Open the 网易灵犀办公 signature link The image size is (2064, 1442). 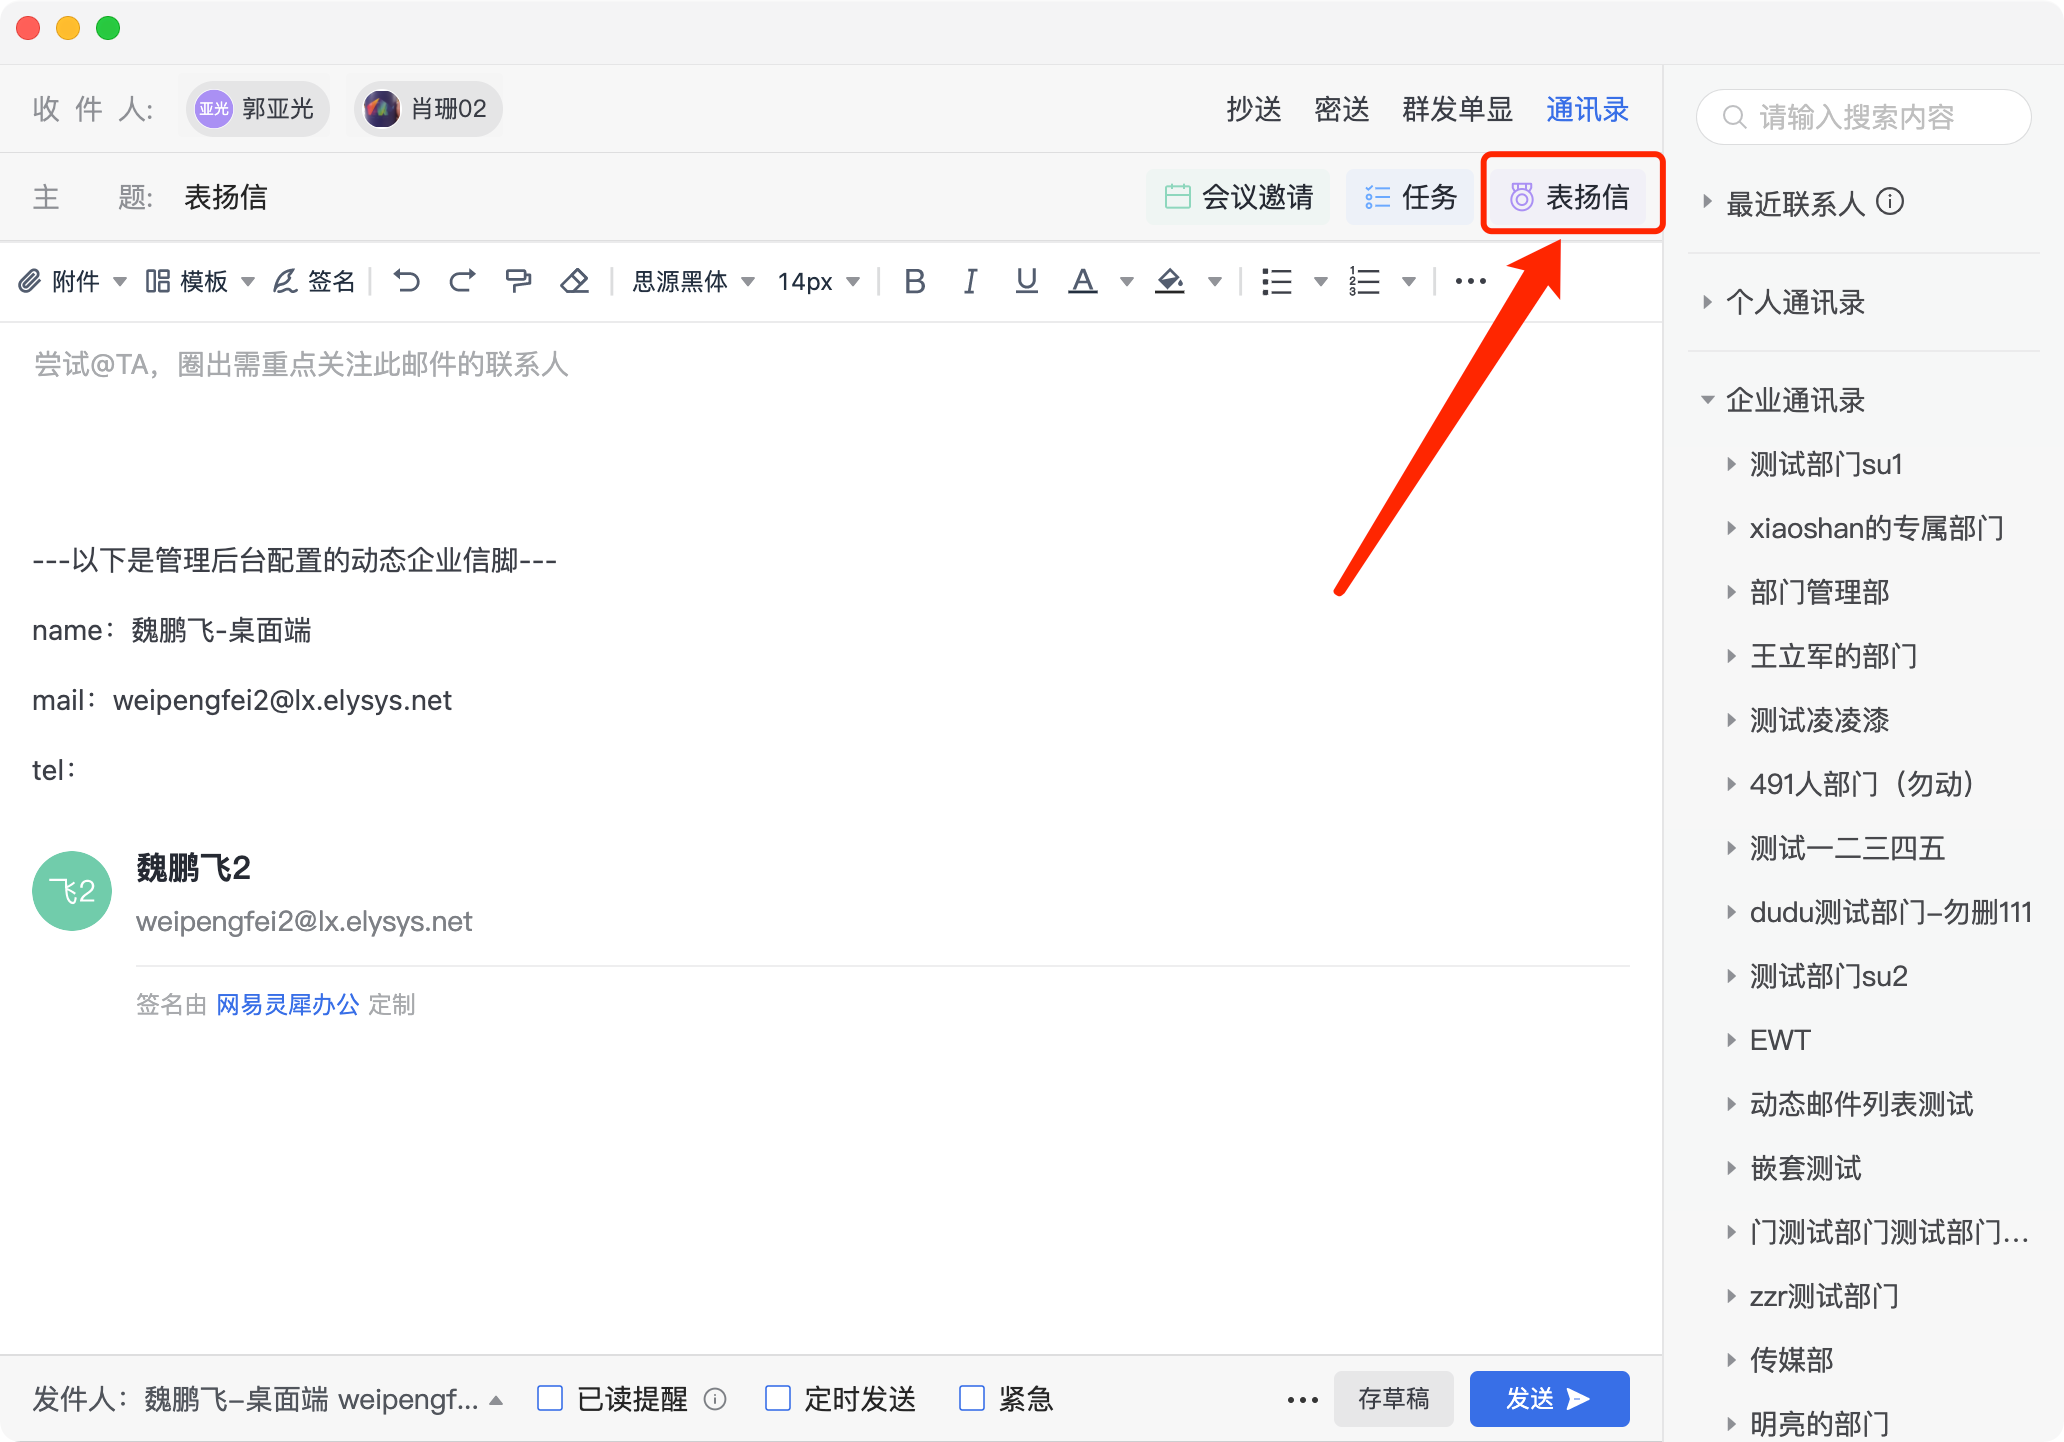click(287, 1004)
